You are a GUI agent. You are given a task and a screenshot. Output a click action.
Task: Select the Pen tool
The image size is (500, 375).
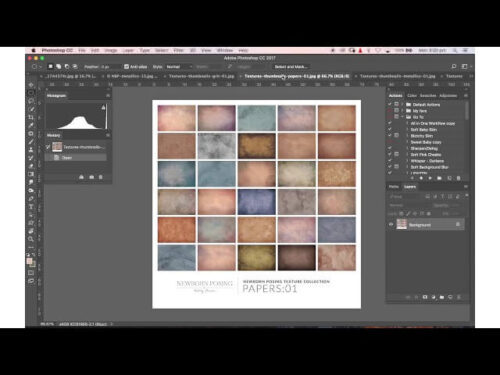tap(31, 198)
